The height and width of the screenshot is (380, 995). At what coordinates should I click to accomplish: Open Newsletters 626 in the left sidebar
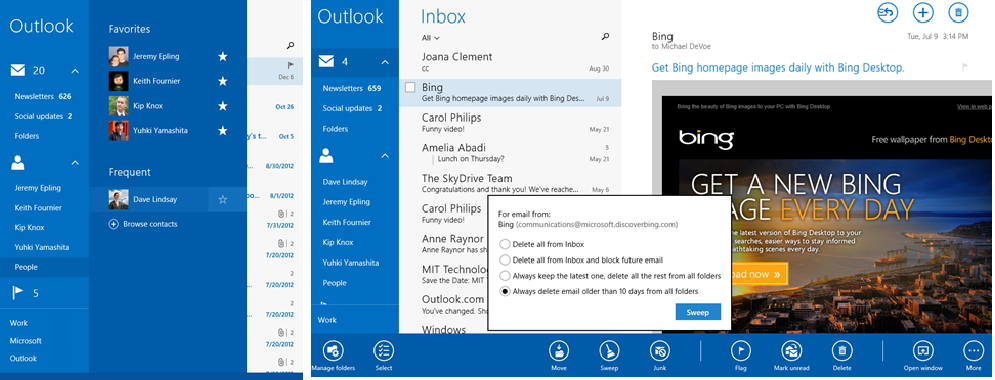(x=43, y=96)
